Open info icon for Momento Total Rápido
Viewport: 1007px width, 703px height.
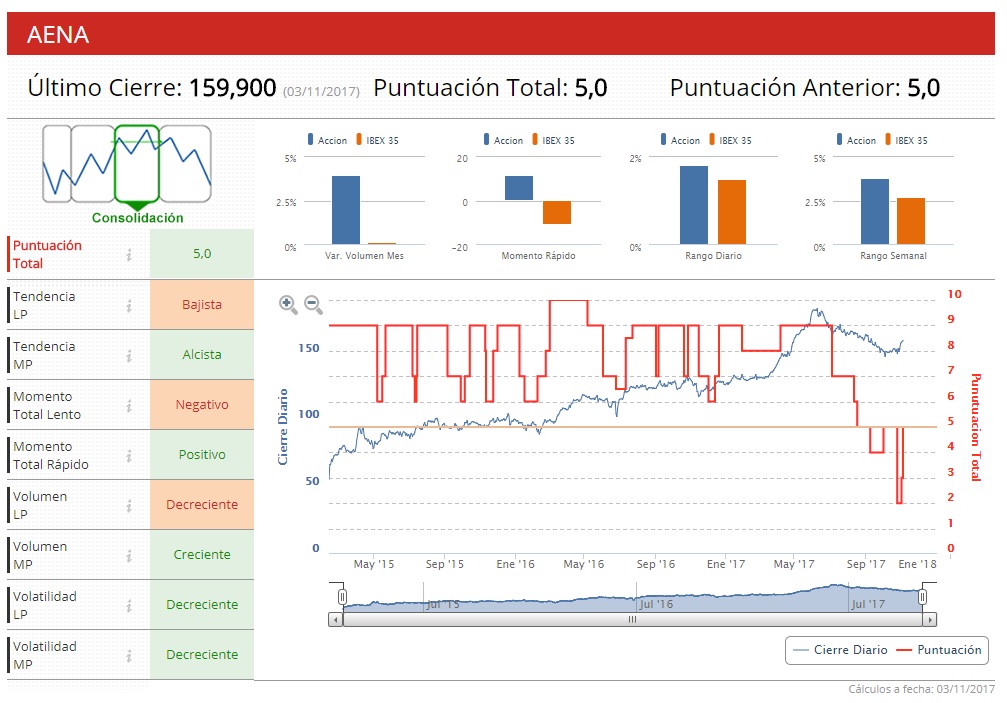click(x=129, y=456)
